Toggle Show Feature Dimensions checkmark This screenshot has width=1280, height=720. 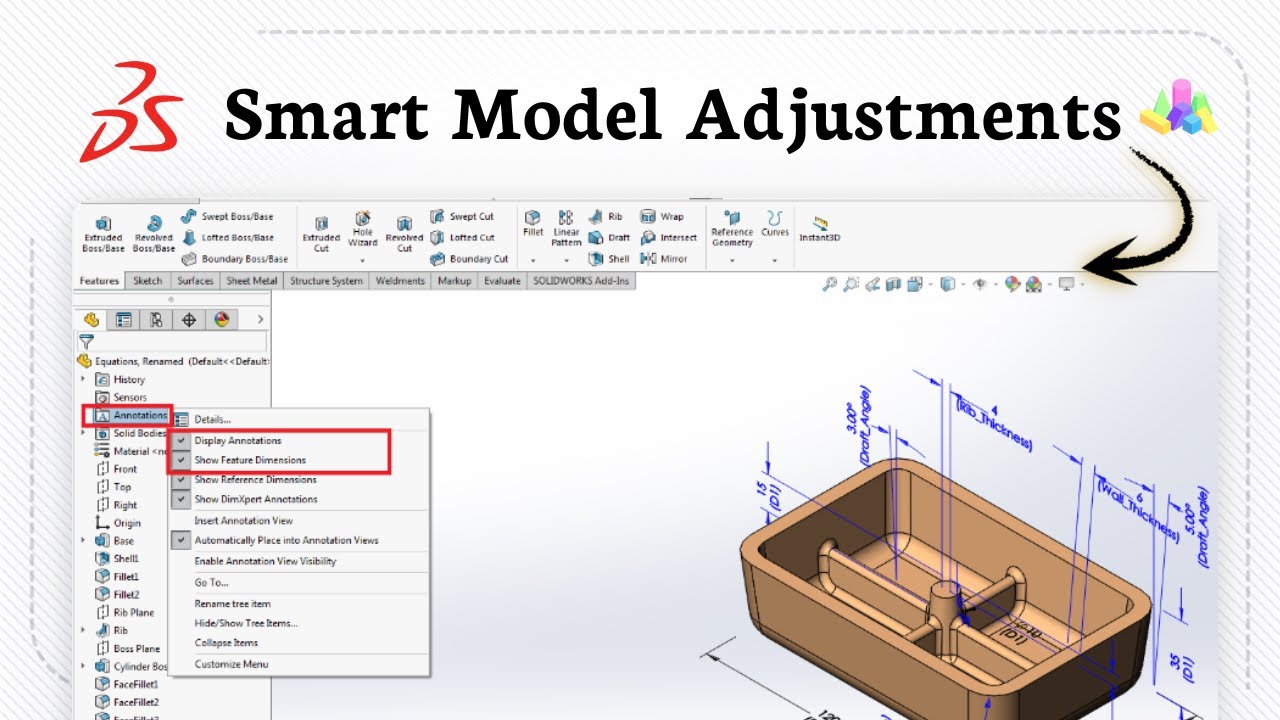(x=181, y=460)
